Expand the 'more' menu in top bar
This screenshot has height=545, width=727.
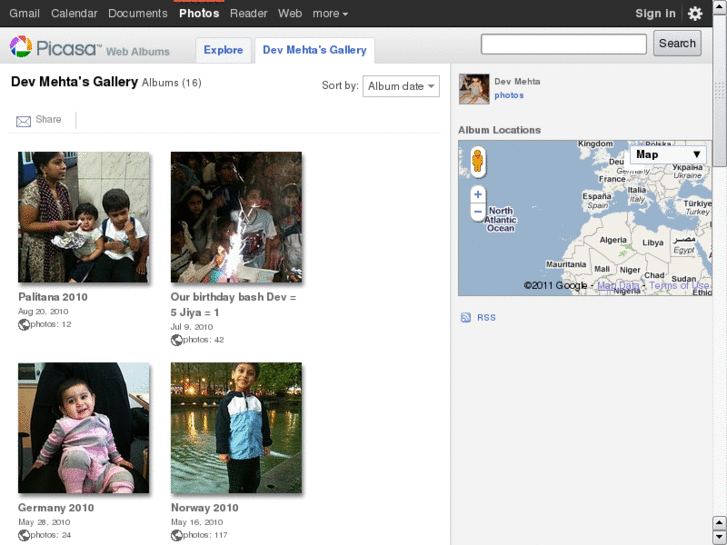tap(330, 14)
